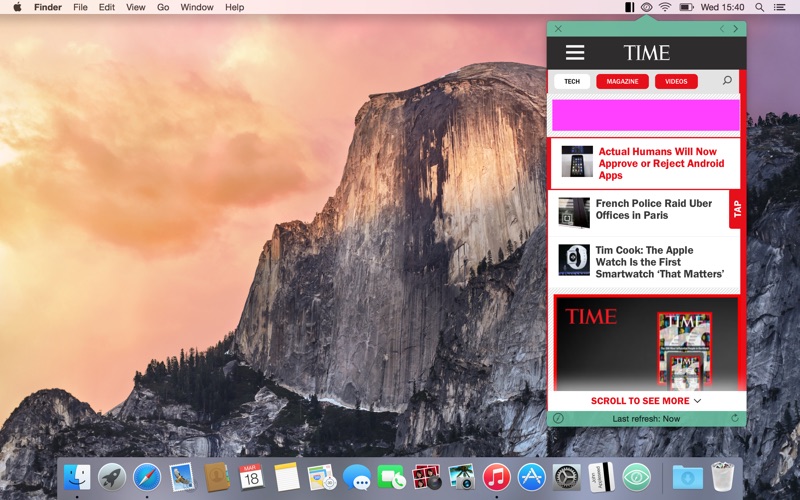Open Notes from the Dock
800x500 pixels.
[x=287, y=478]
